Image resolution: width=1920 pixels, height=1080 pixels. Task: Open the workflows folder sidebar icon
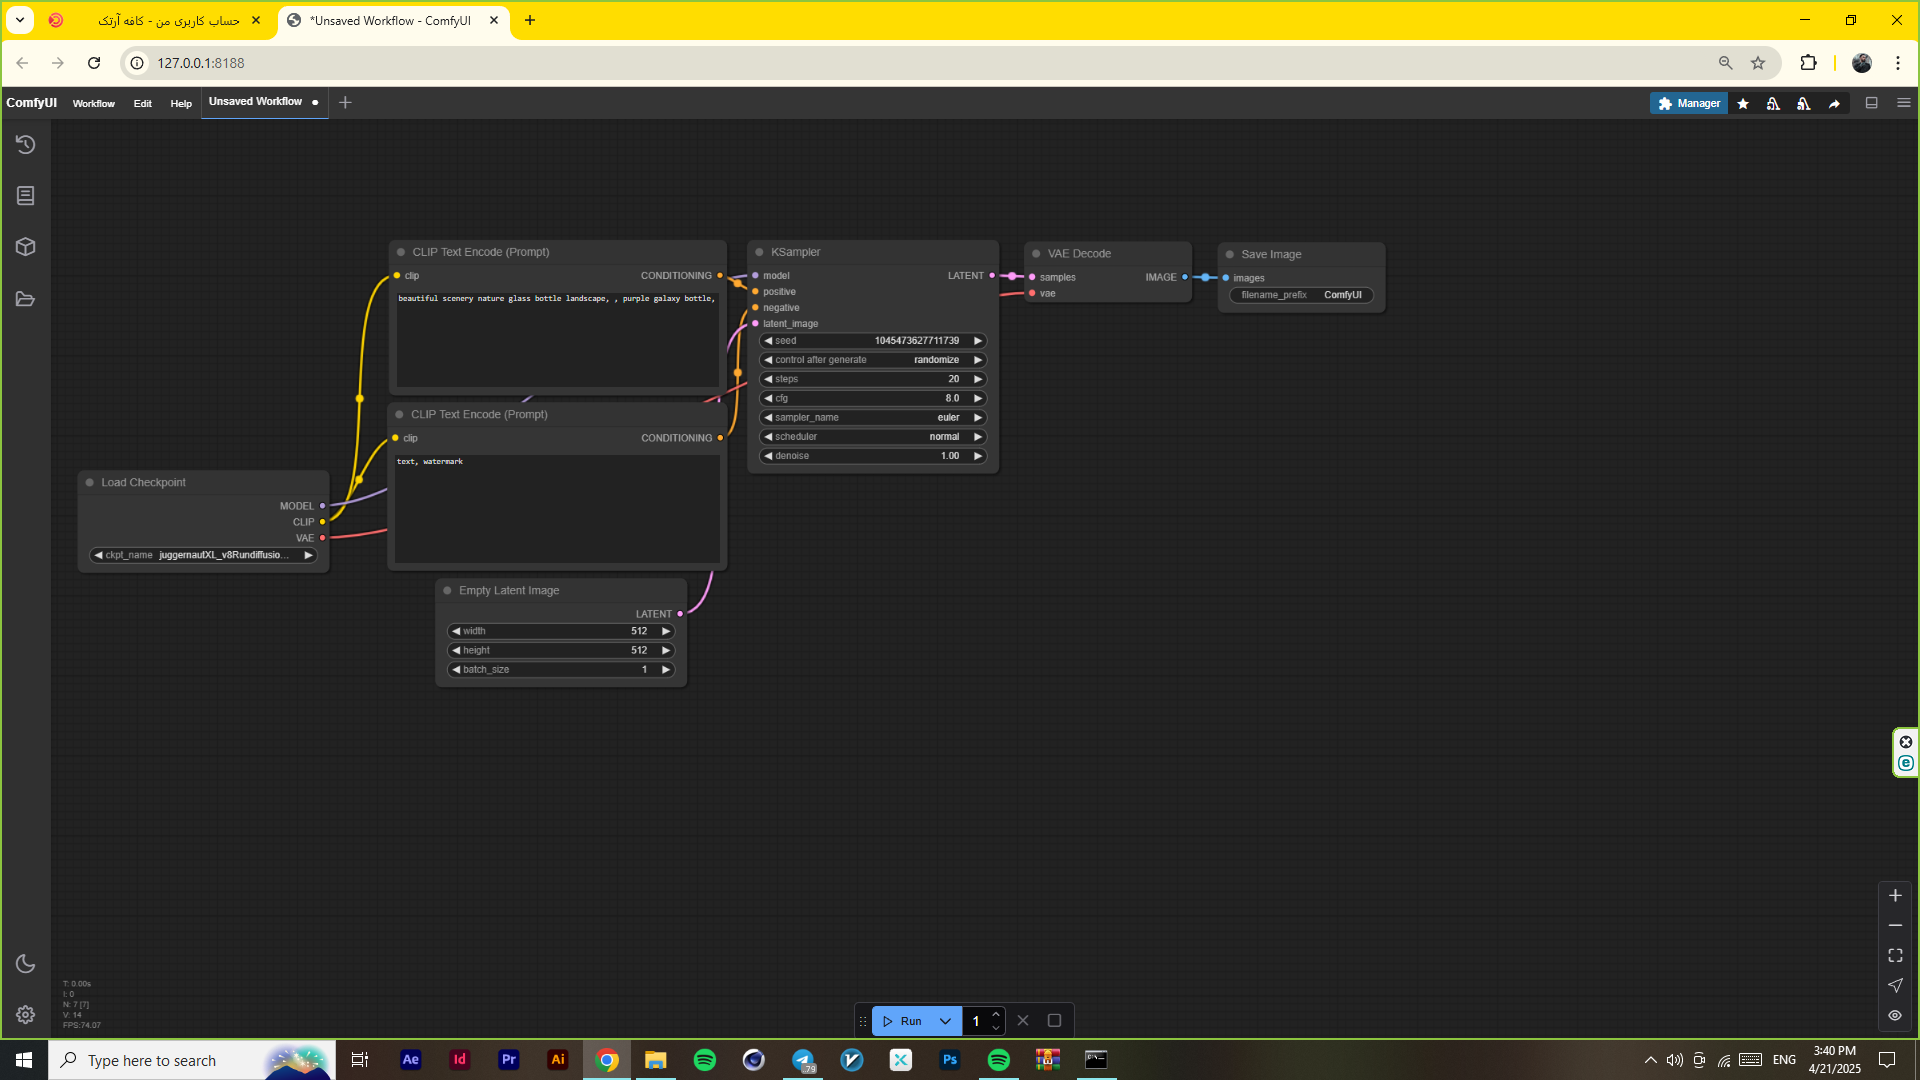click(x=26, y=299)
